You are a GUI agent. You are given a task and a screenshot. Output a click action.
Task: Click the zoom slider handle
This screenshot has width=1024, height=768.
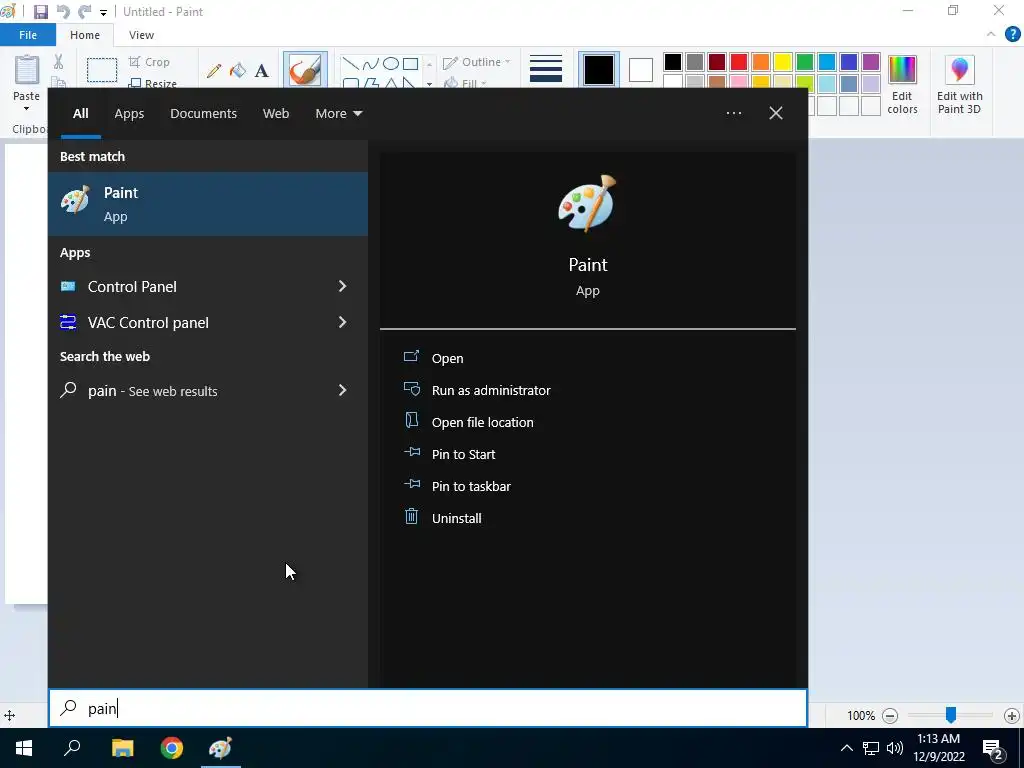click(951, 715)
